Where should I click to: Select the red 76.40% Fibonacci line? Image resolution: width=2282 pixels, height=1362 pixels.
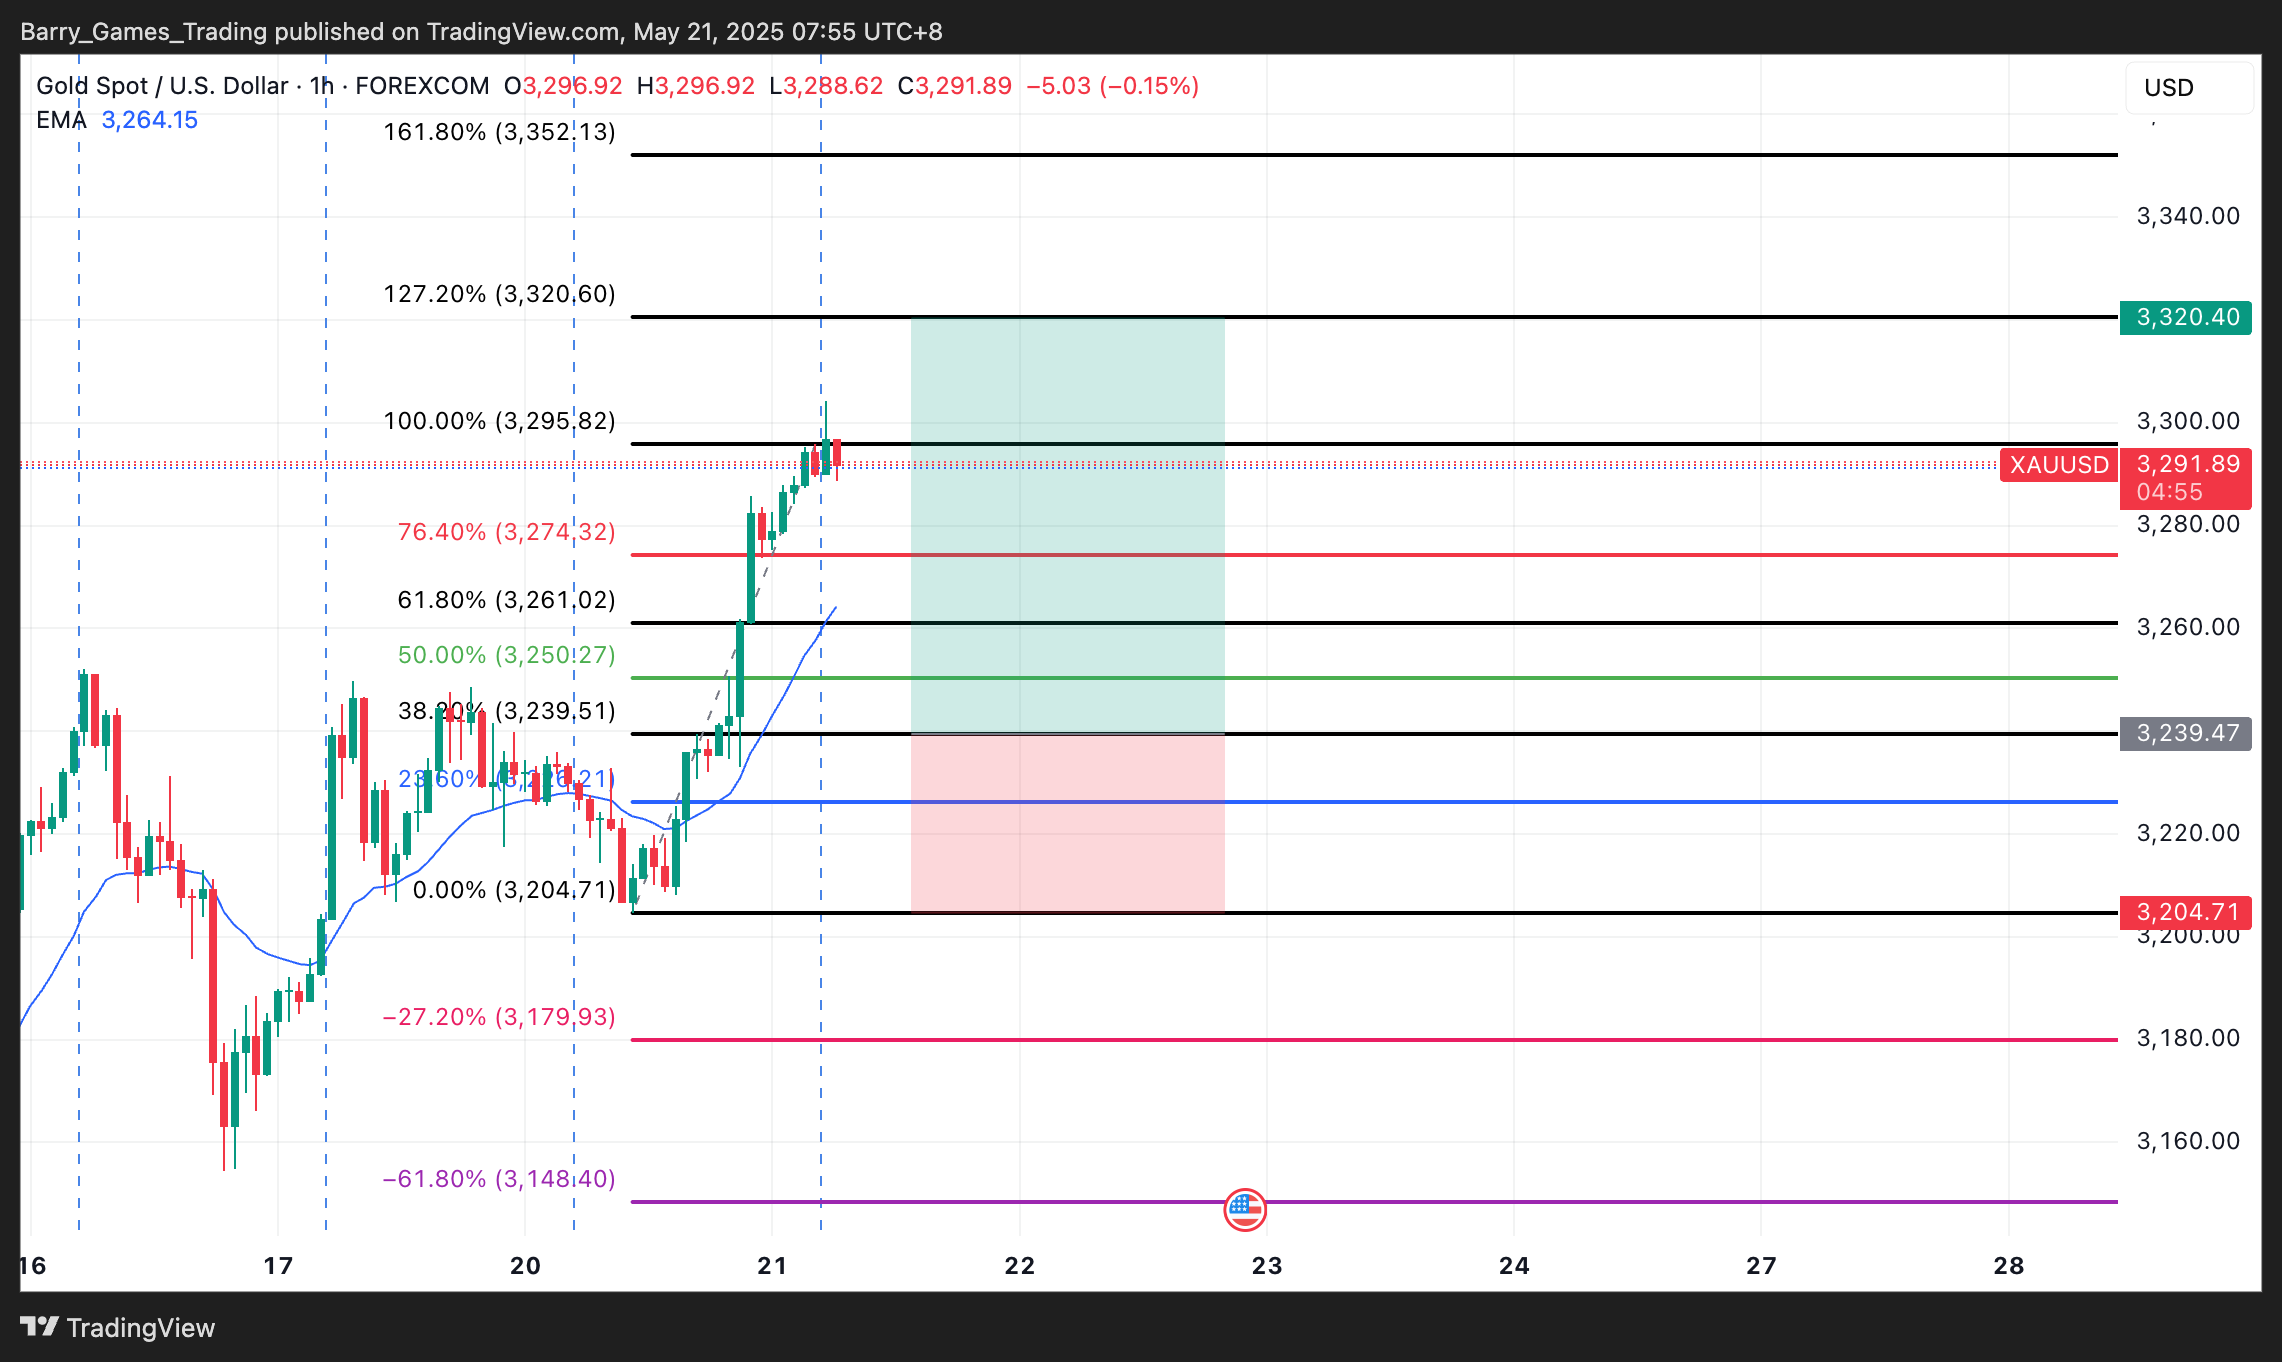point(1500,555)
